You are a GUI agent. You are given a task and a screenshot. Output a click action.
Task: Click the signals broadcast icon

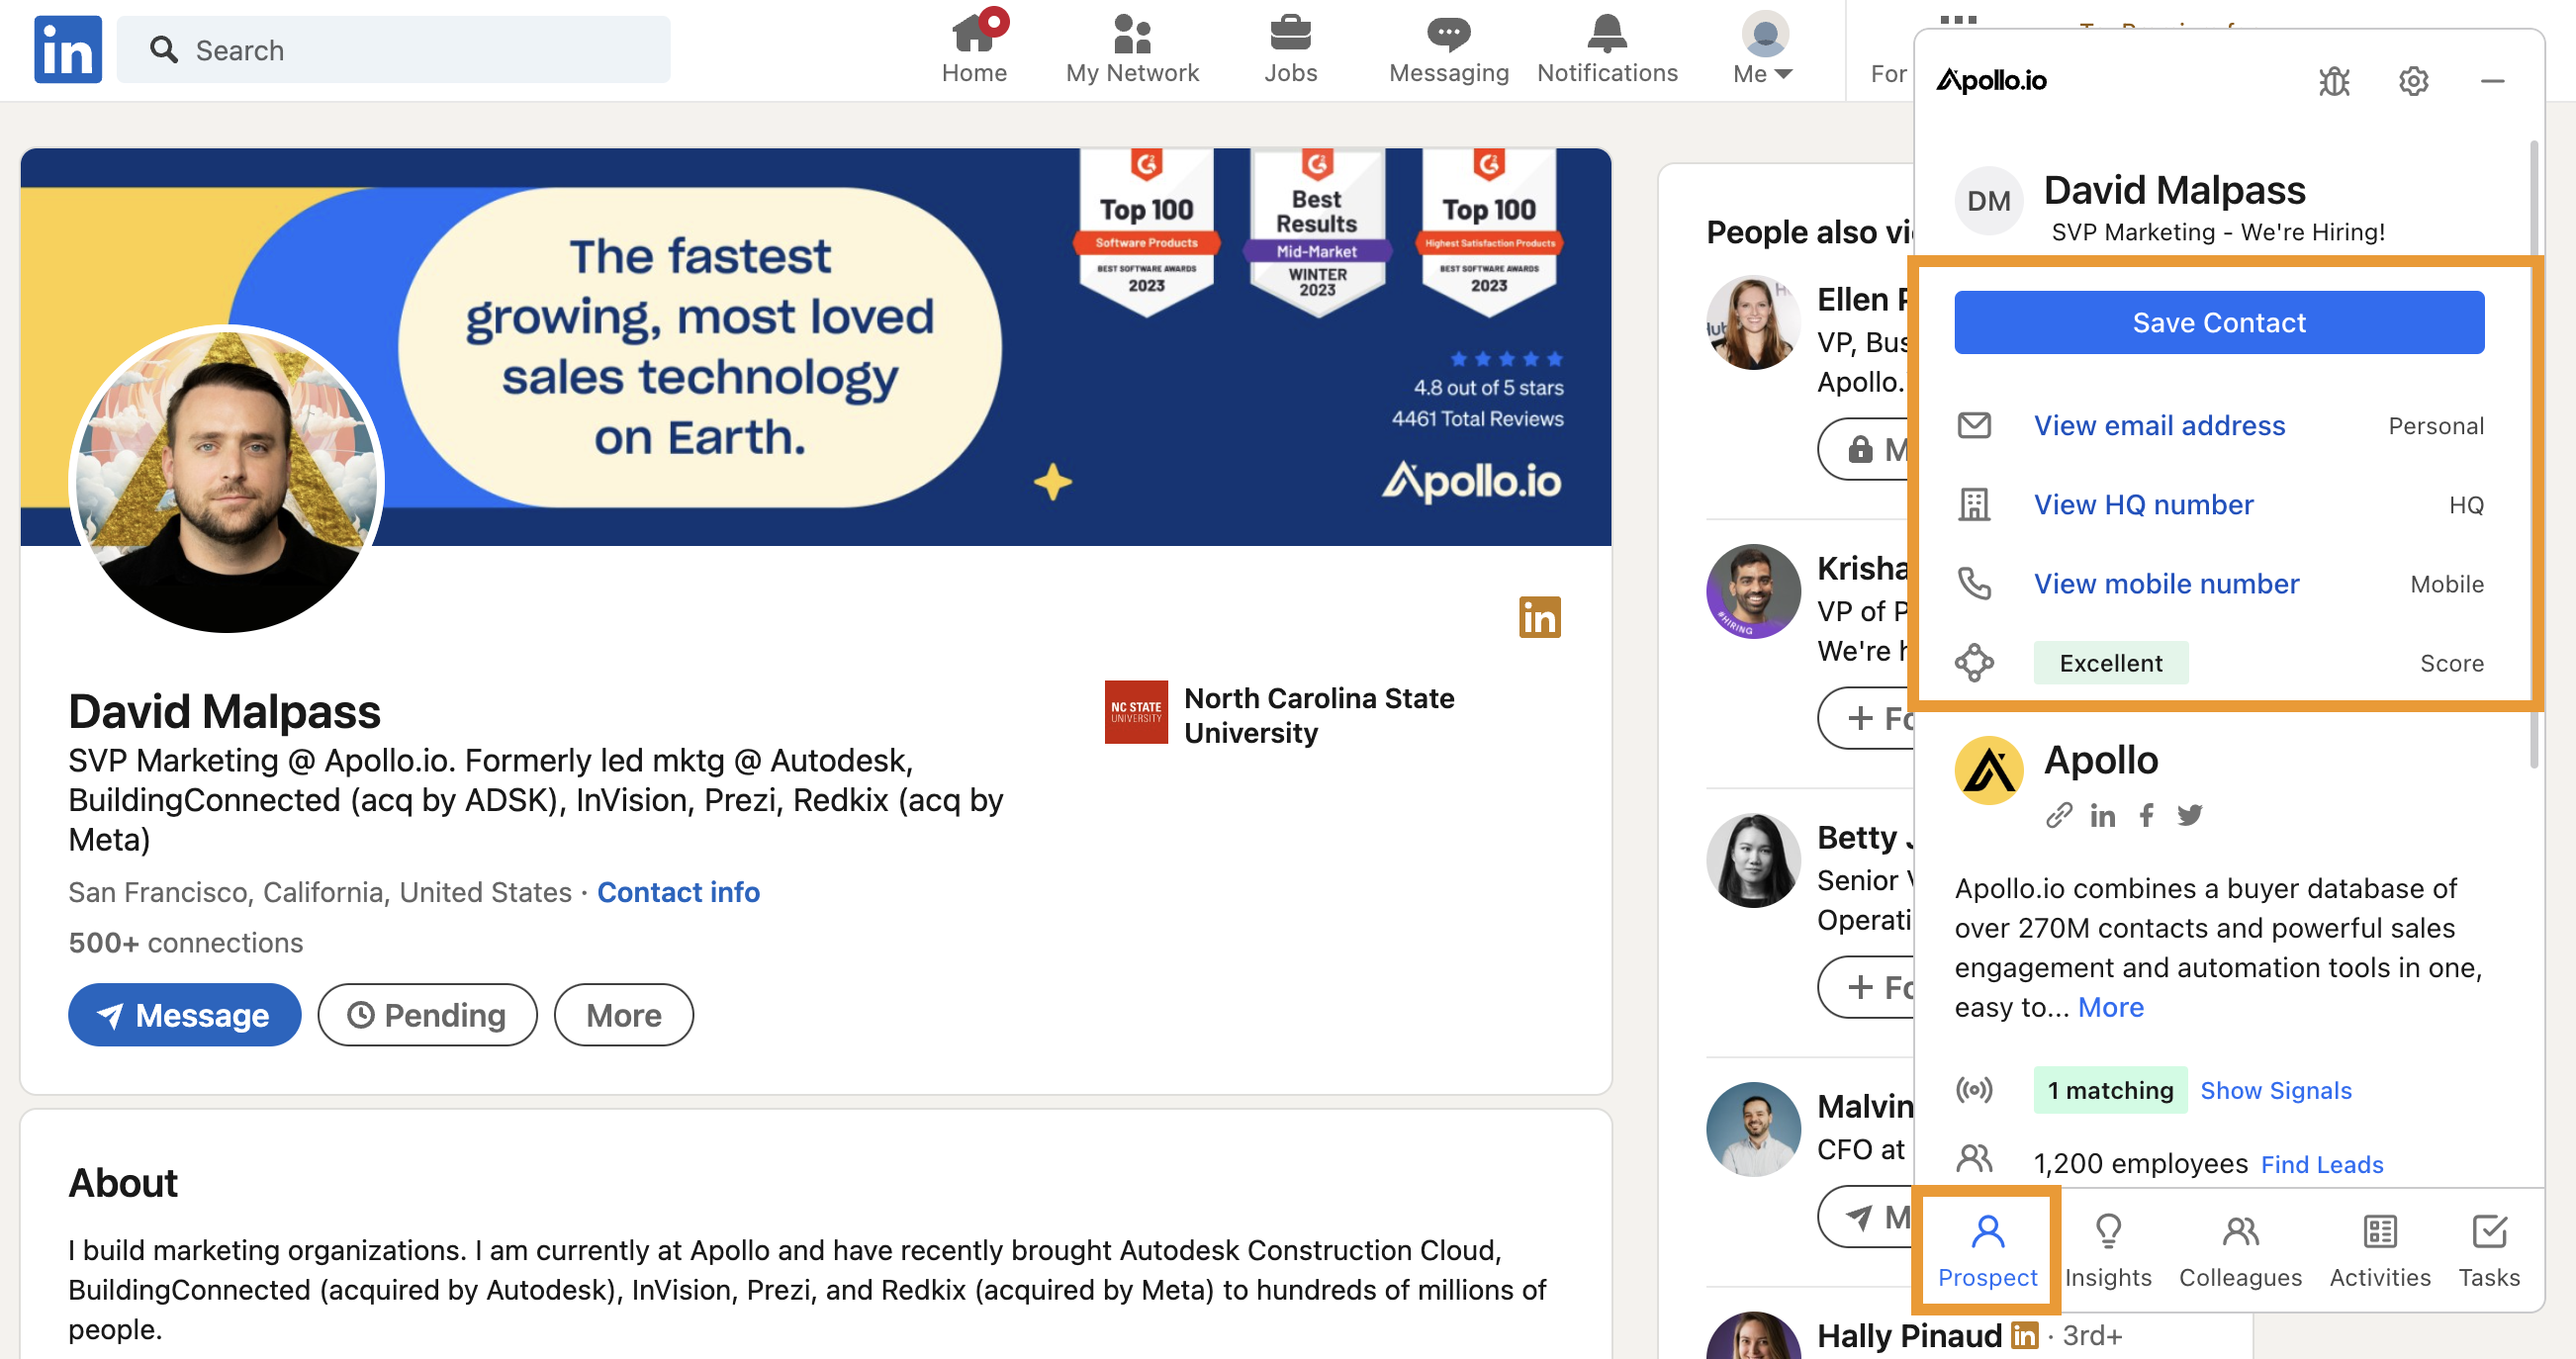1973,1089
